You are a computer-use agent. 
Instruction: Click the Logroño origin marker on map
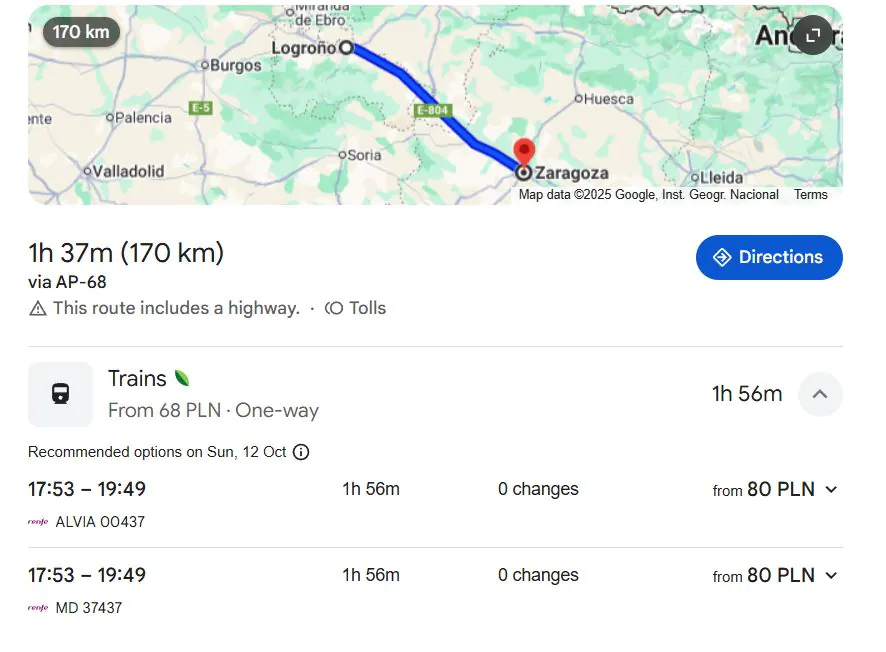(x=346, y=47)
